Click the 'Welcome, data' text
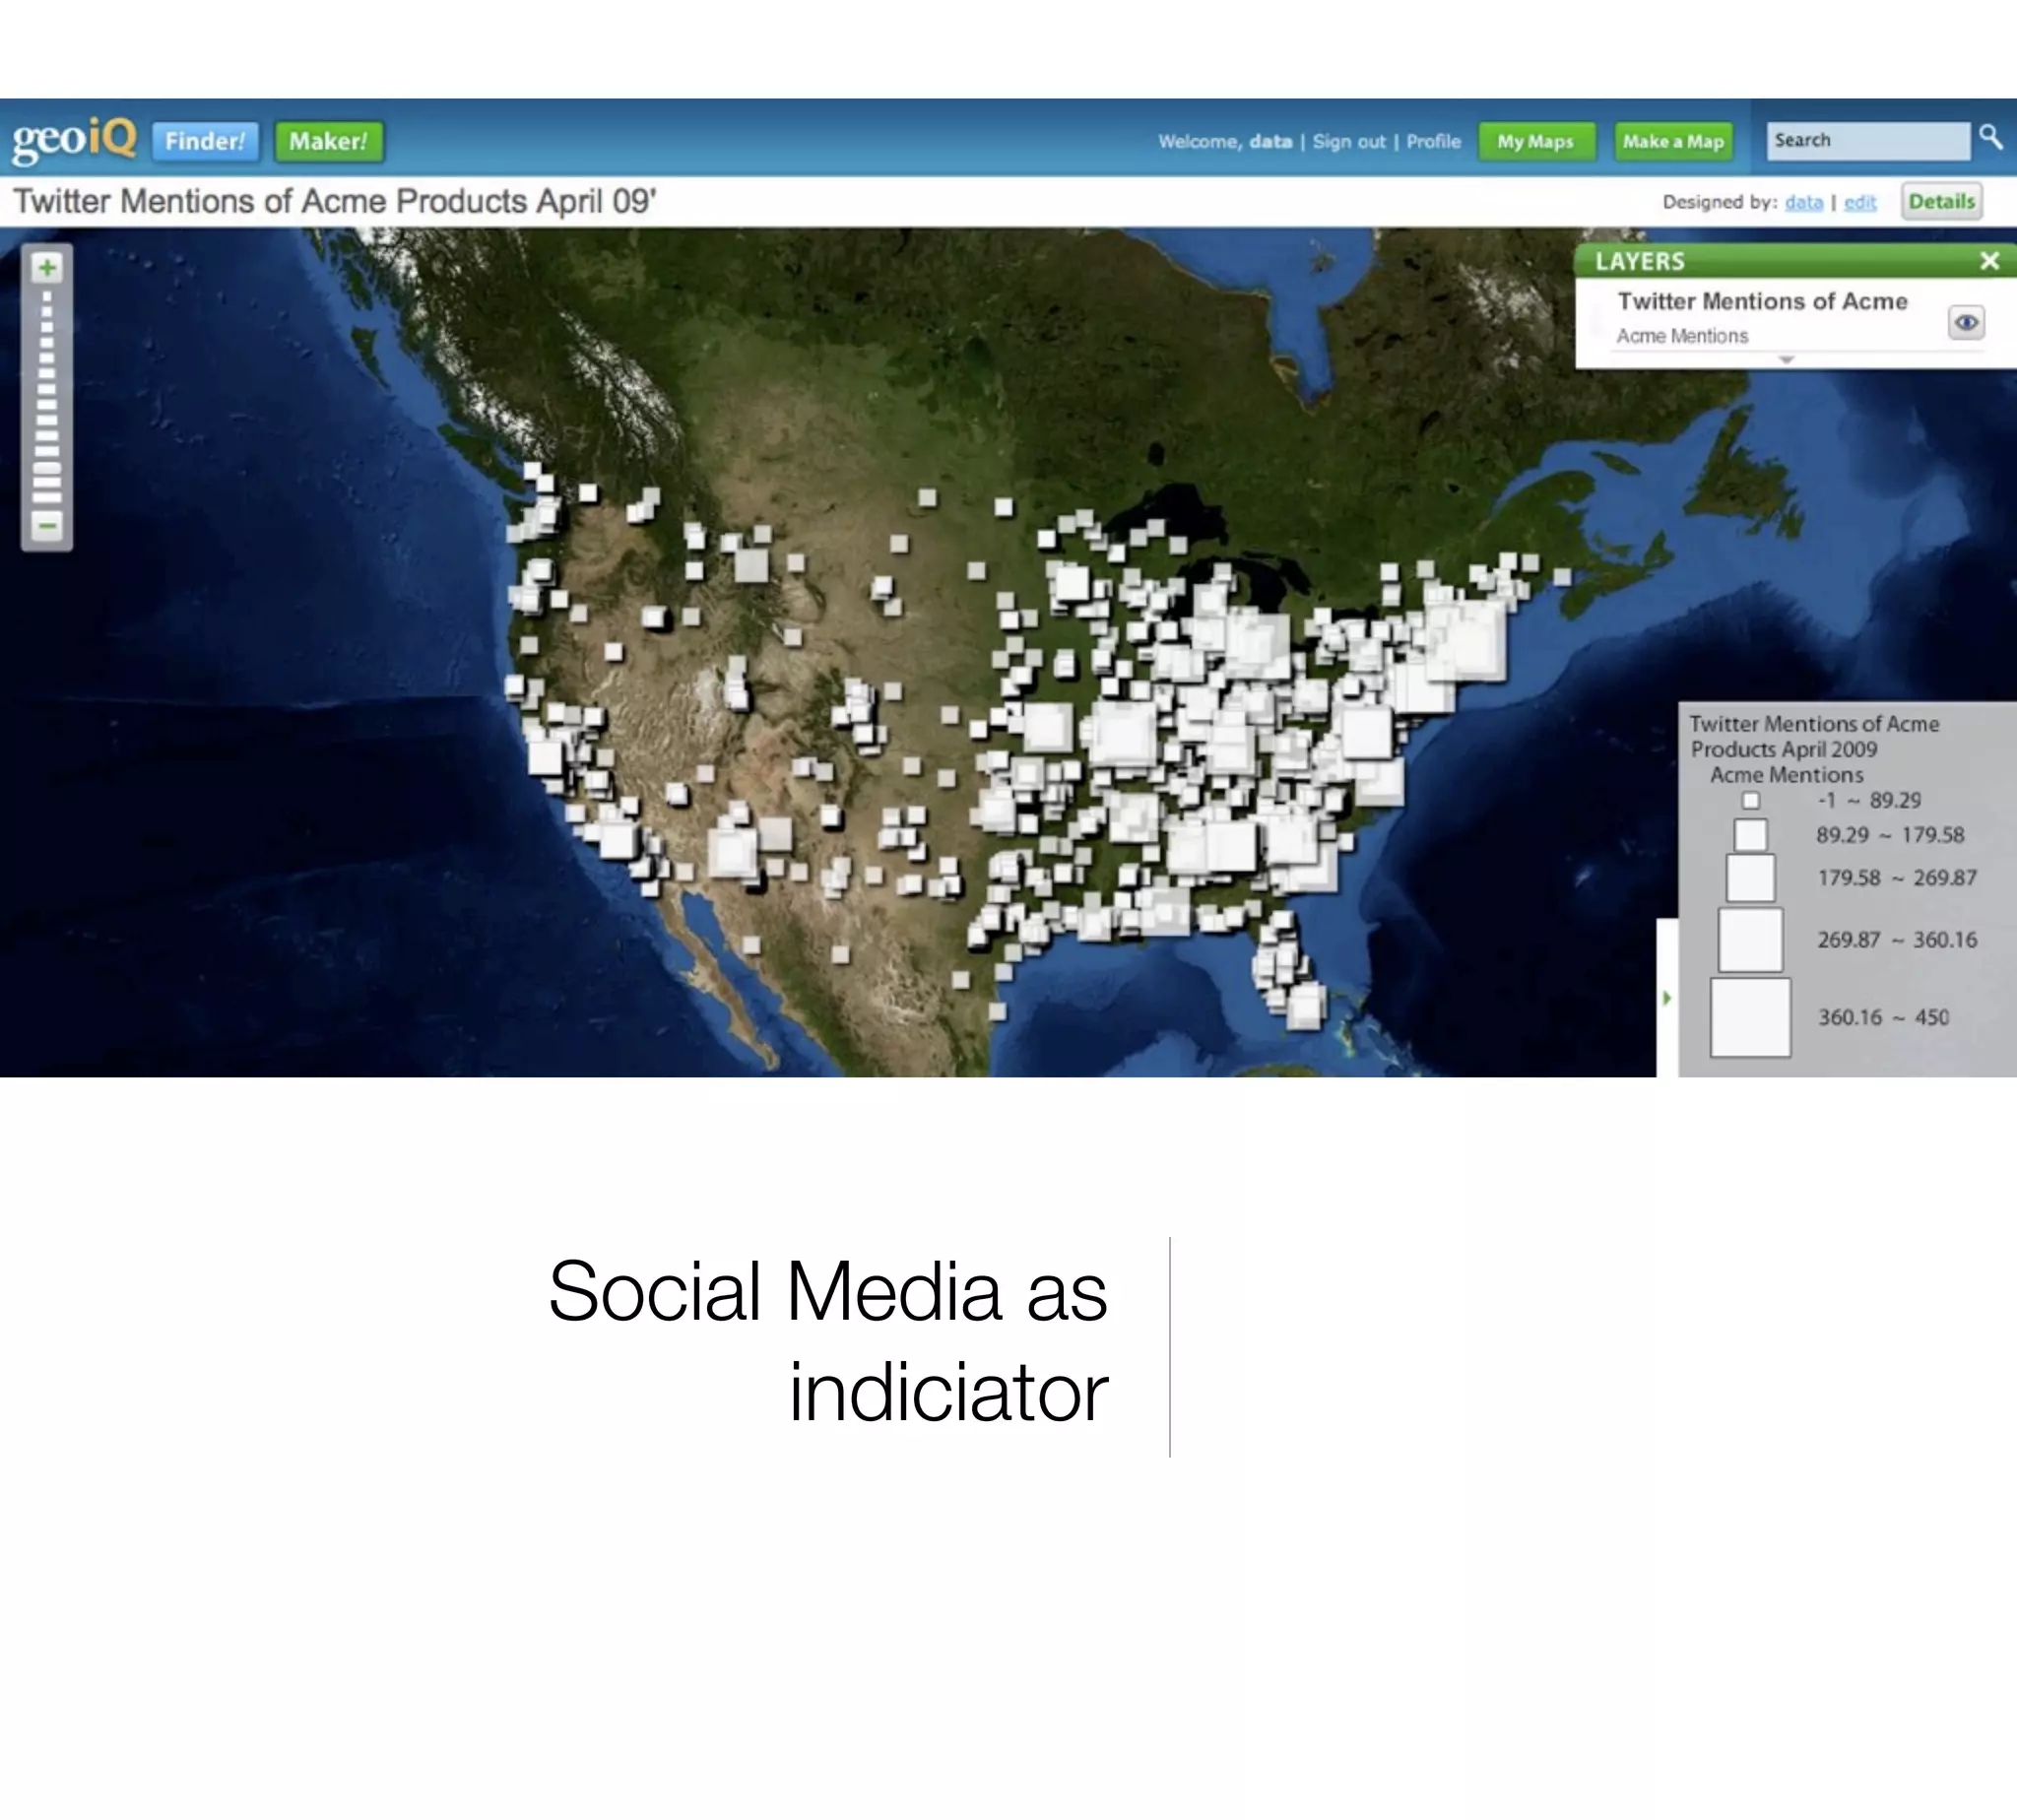The image size is (2017, 1820). pyautogui.click(x=1225, y=141)
